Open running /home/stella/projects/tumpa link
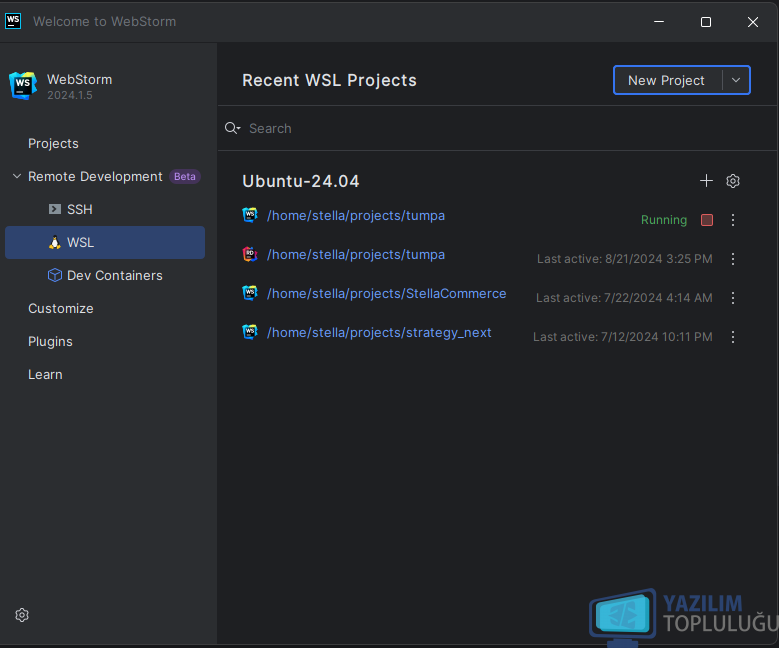The width and height of the screenshot is (779, 648). coord(356,216)
